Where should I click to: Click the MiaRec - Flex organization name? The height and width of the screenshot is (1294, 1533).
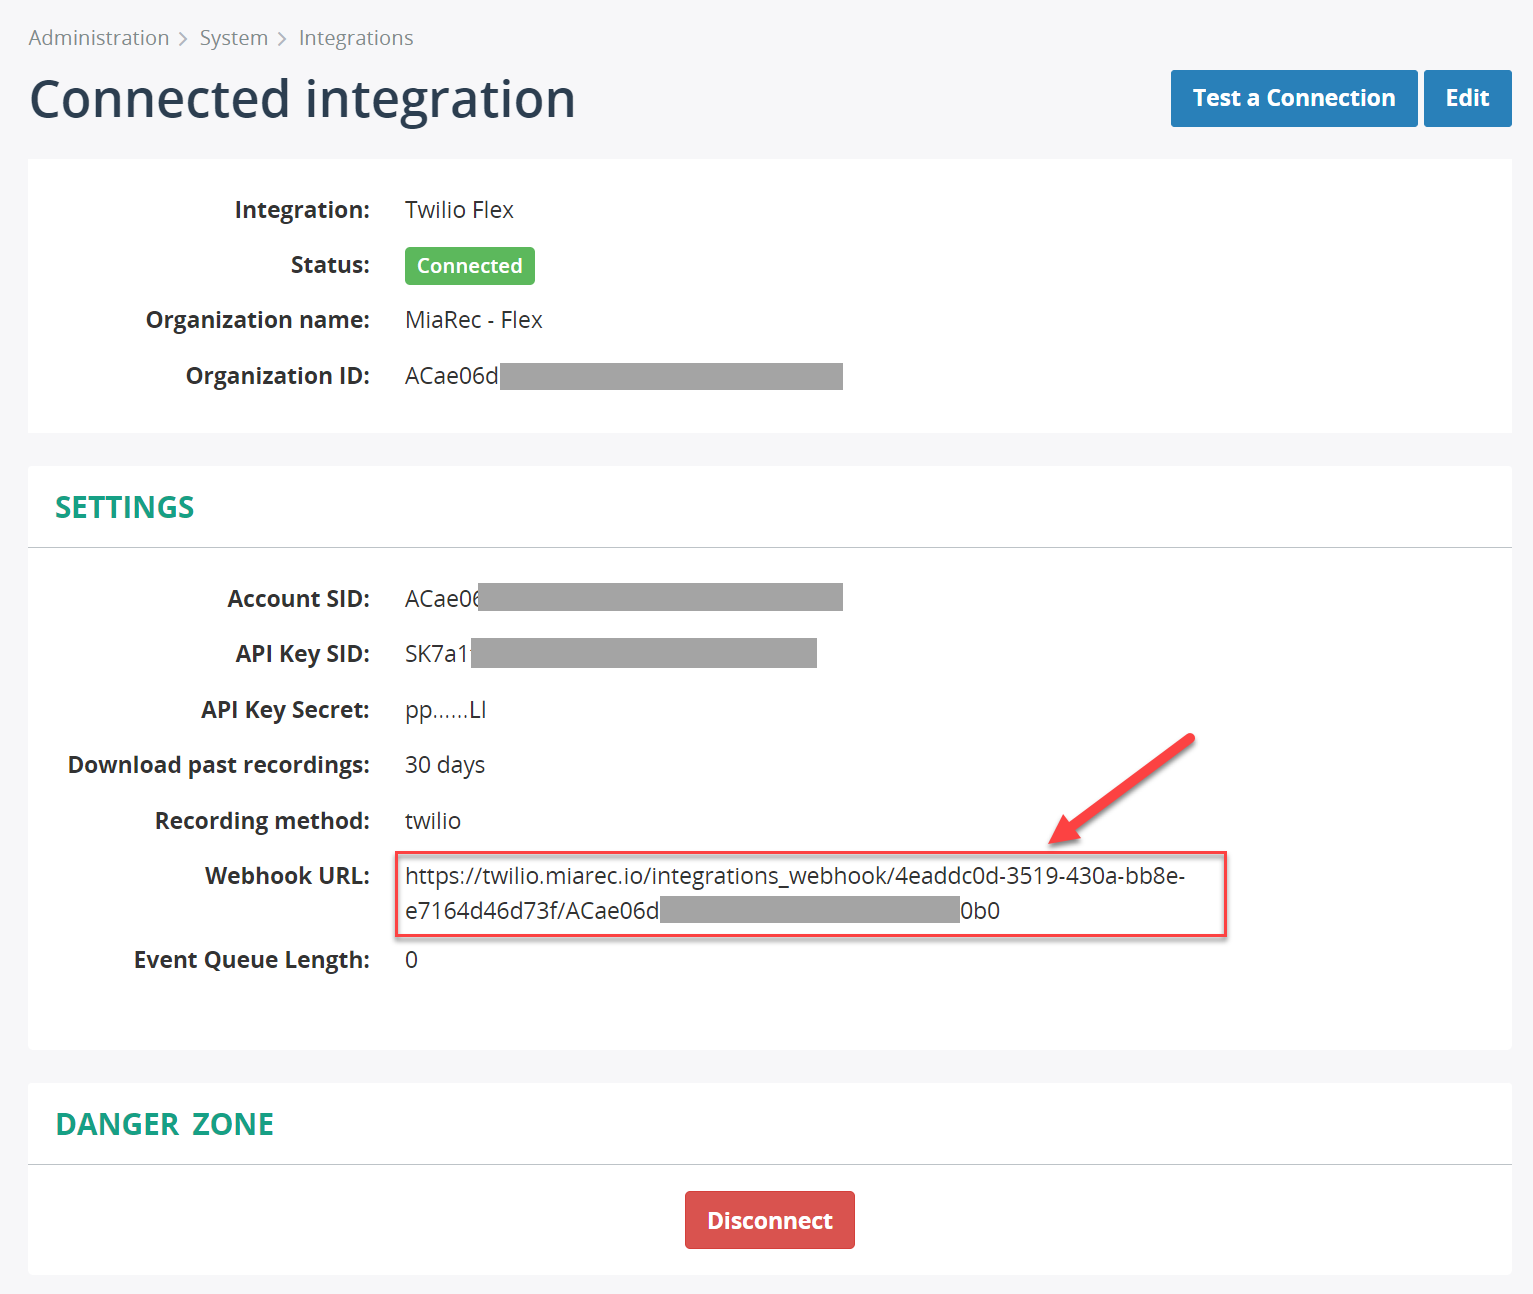click(474, 320)
